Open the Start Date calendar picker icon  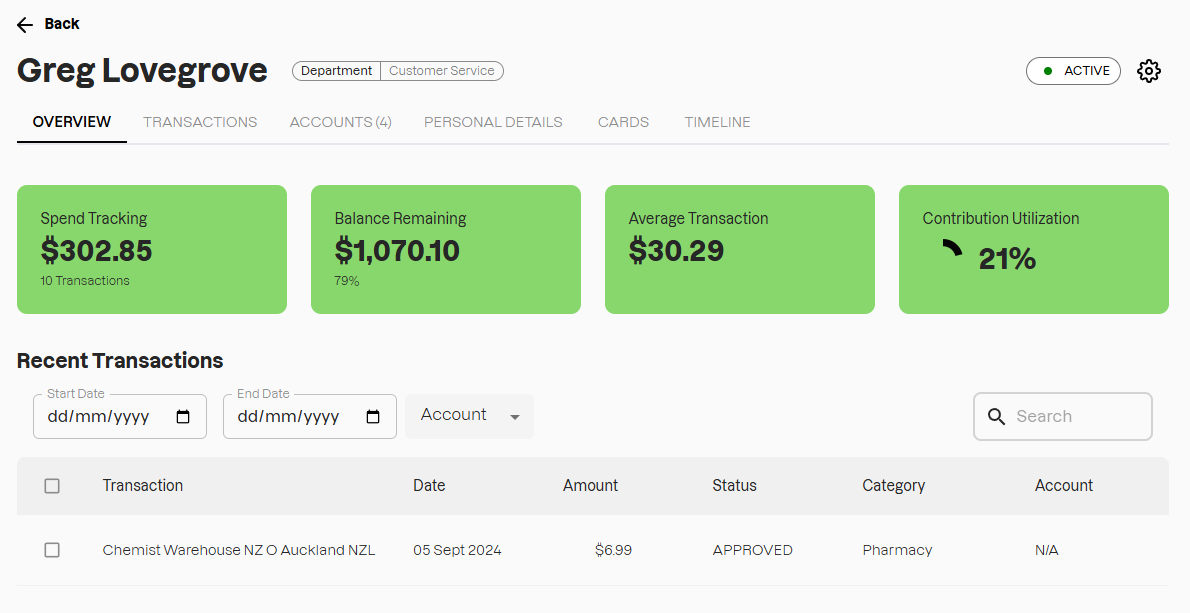tap(183, 417)
